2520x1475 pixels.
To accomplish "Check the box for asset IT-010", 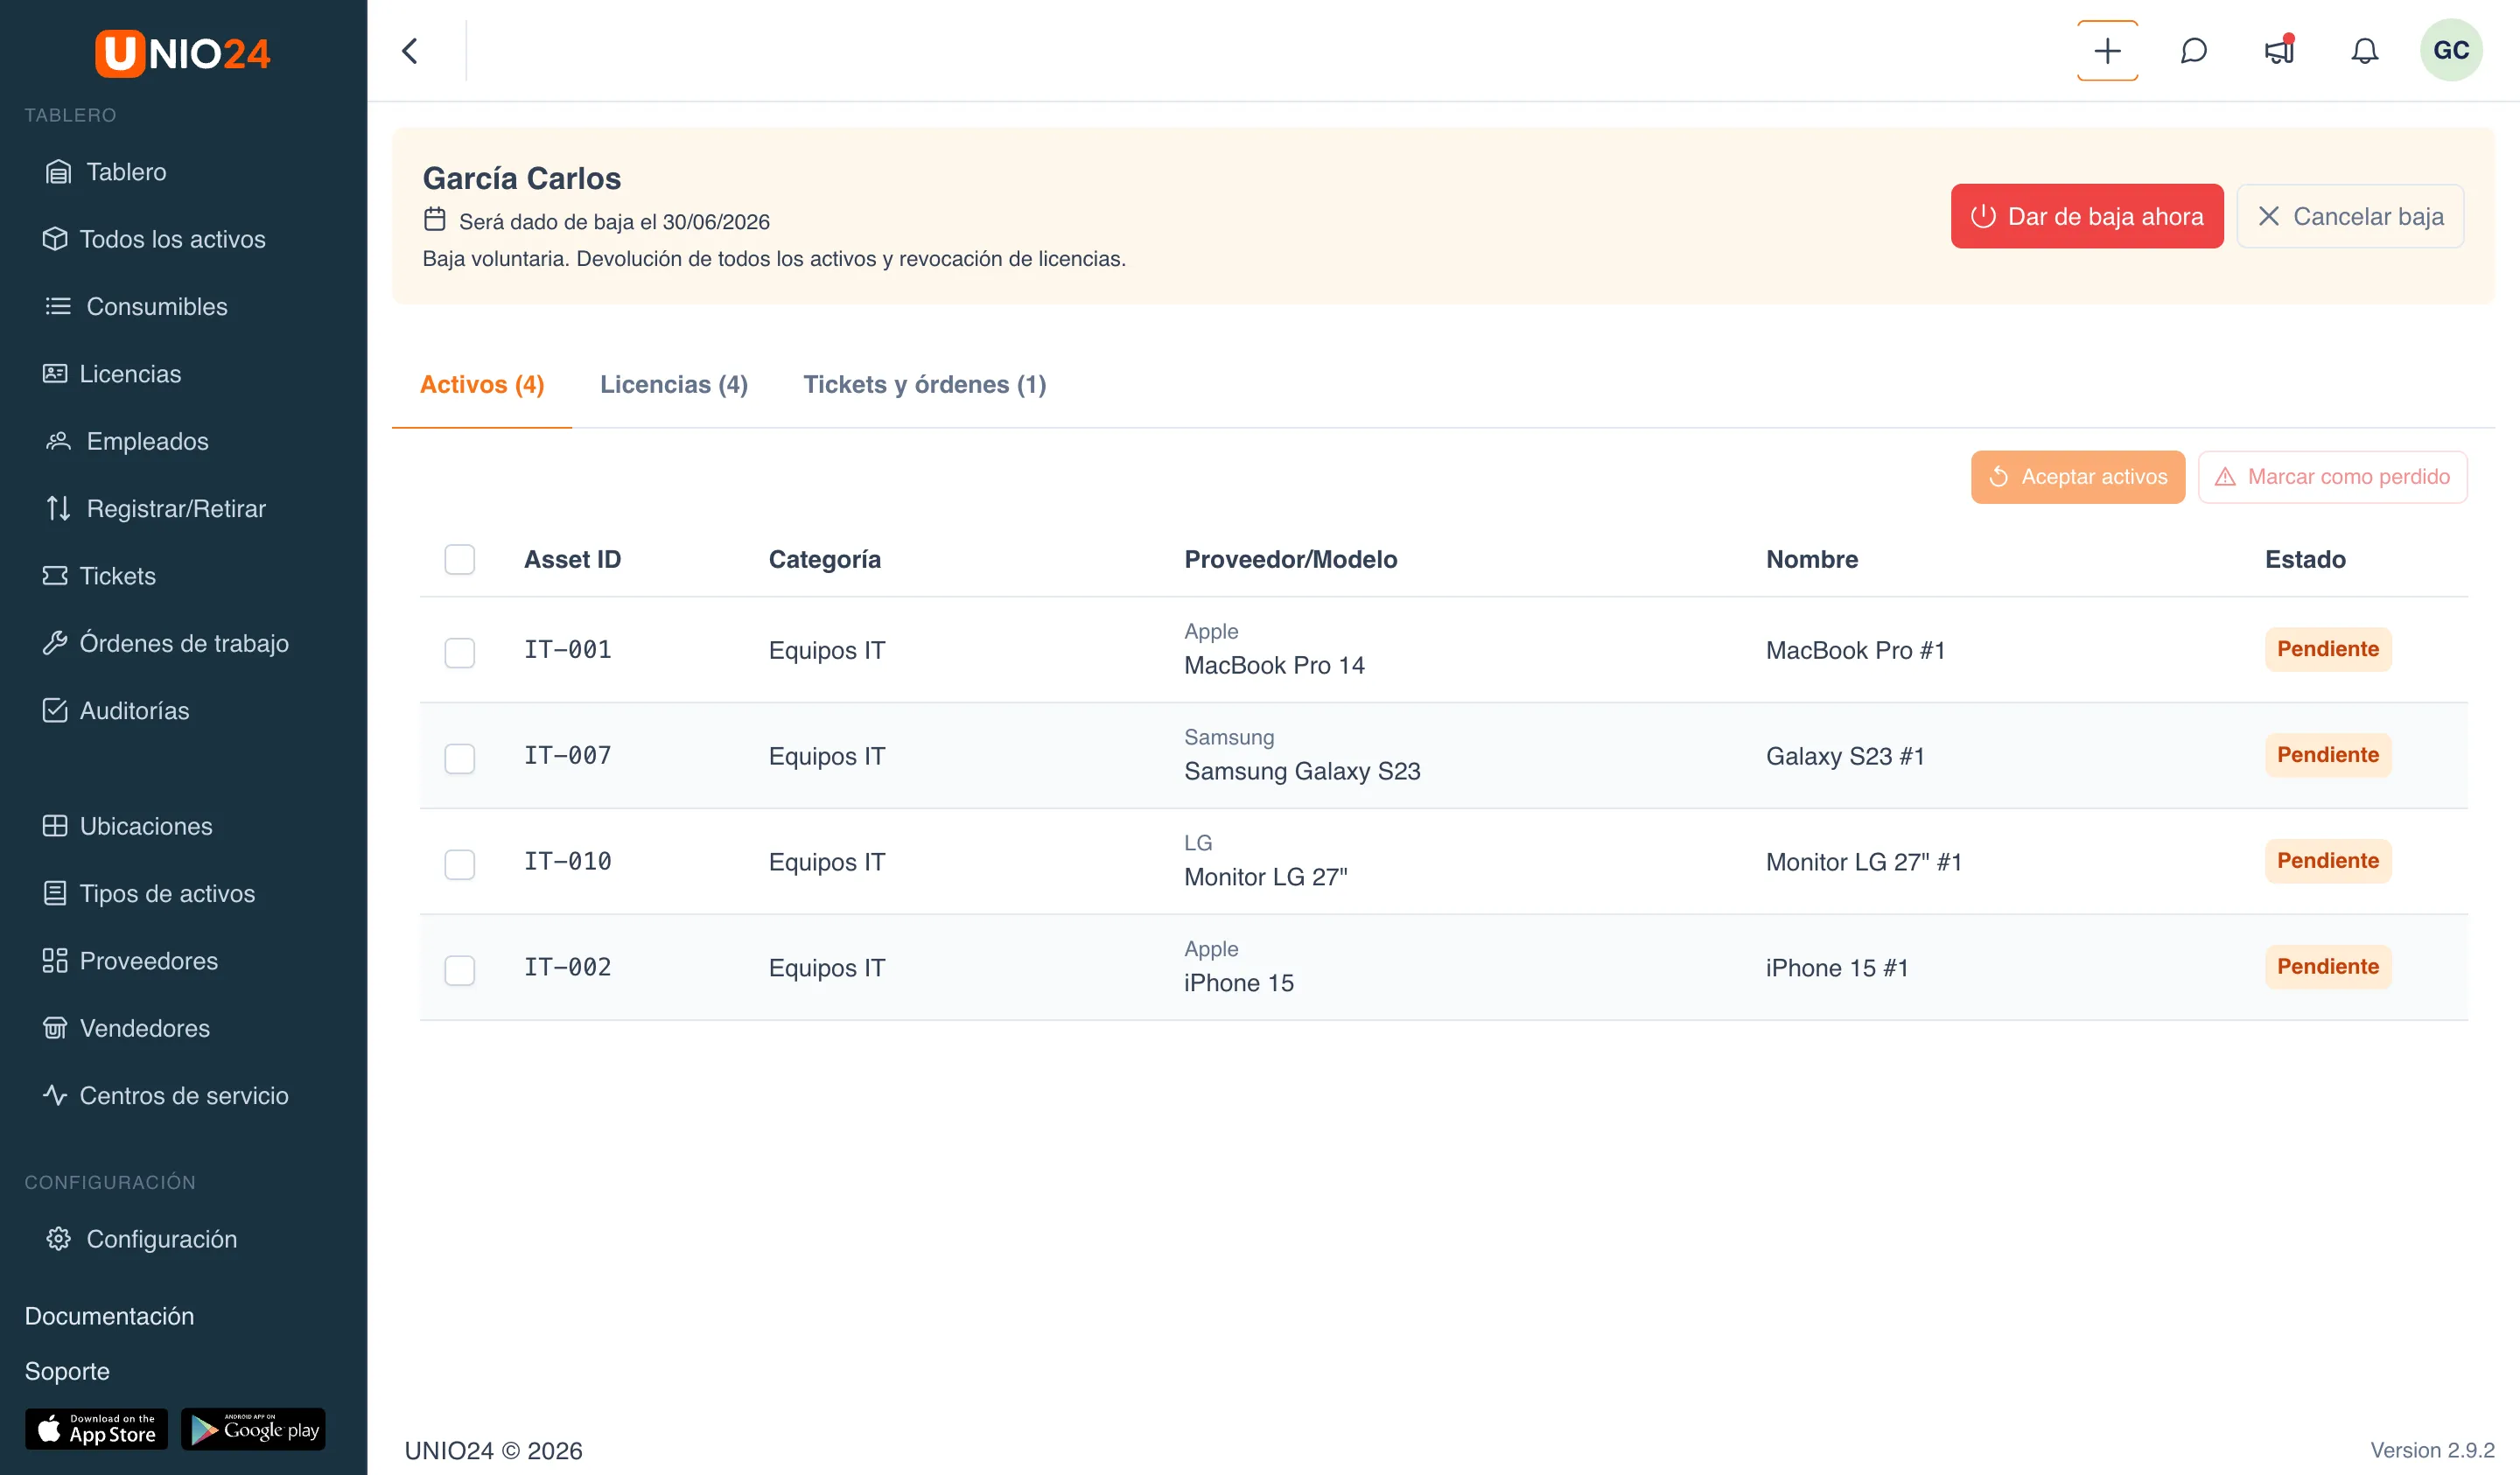I will 460,864.
